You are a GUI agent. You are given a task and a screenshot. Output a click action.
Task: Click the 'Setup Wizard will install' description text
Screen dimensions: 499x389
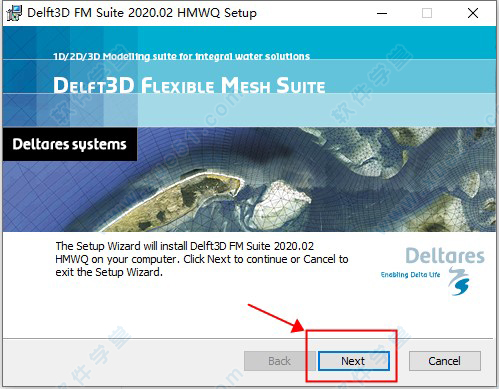pyautogui.click(x=202, y=259)
